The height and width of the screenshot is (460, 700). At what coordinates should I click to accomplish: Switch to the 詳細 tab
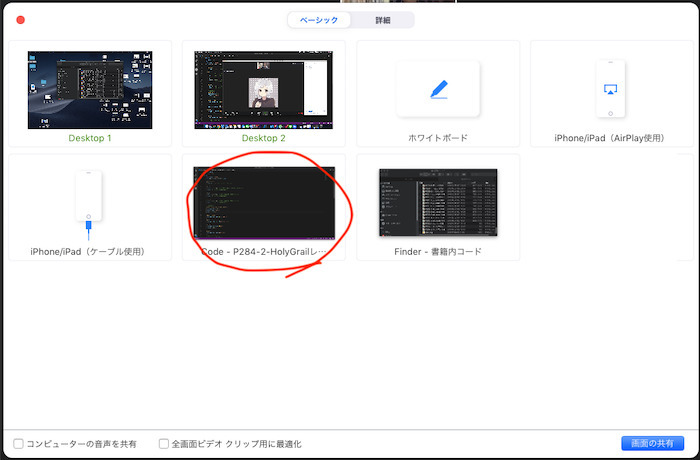(383, 20)
